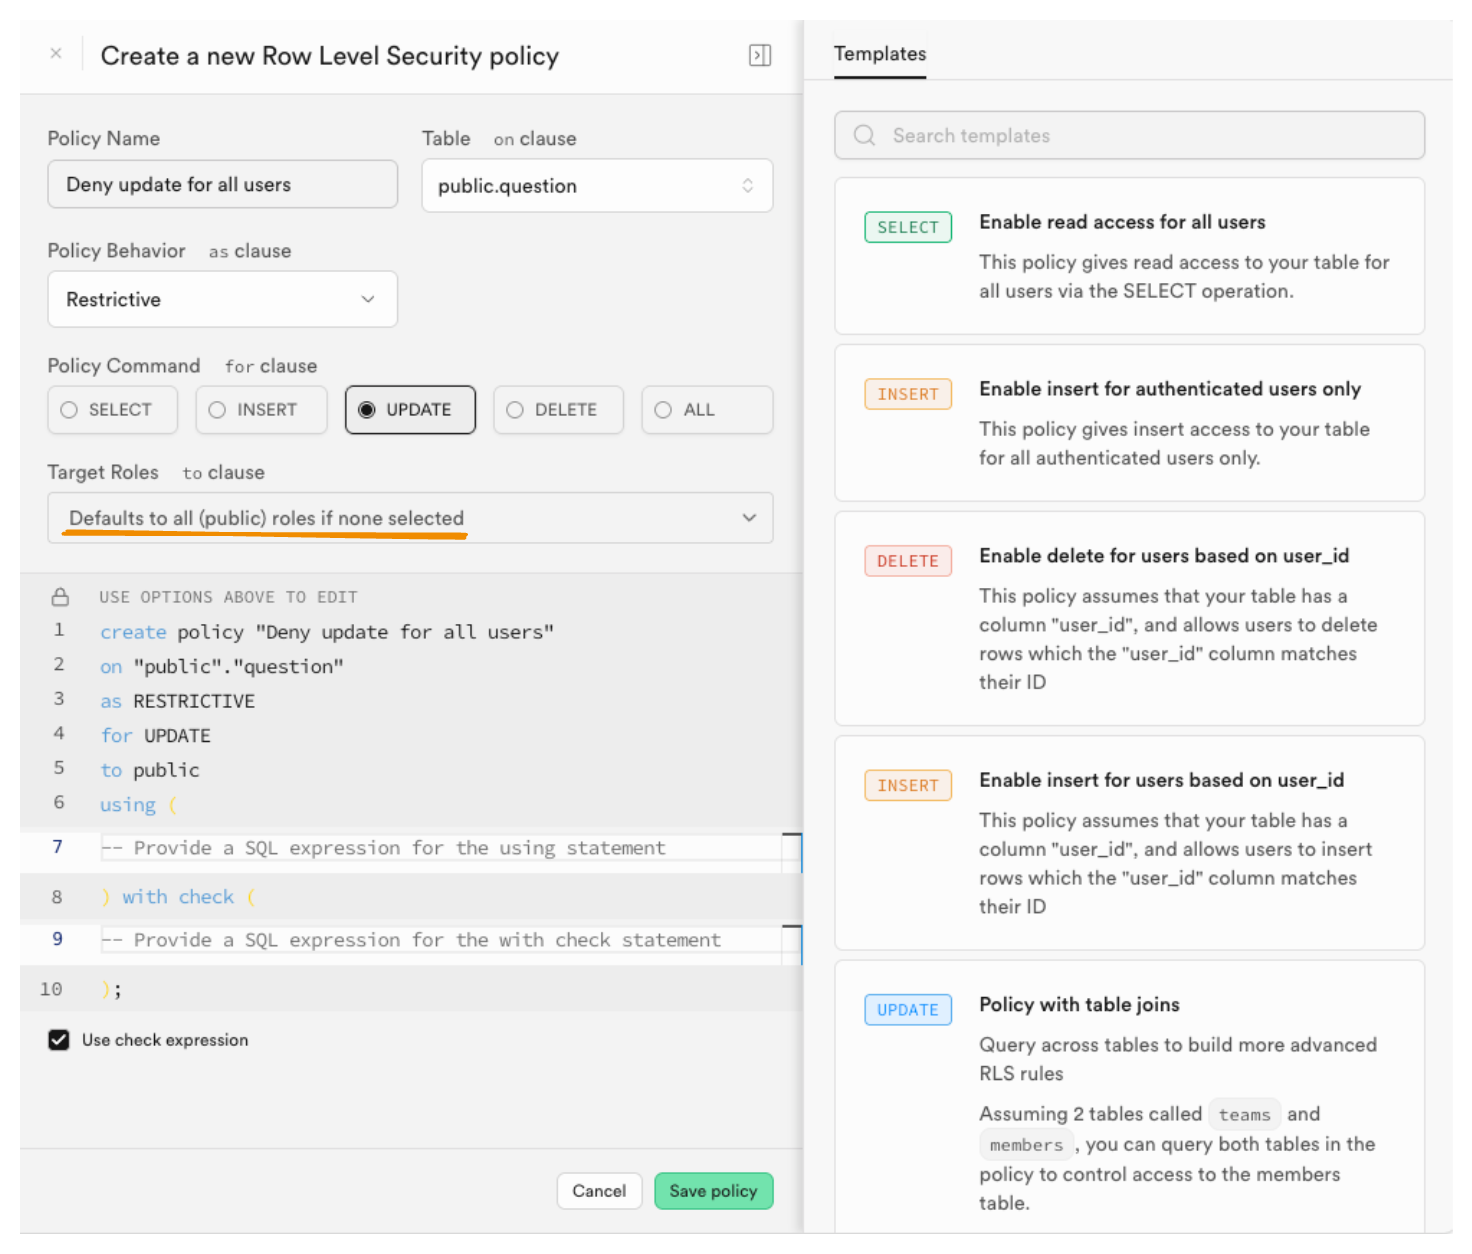Collapse the templates side panel icon
Image resolution: width=1472 pixels, height=1254 pixels.
(x=759, y=55)
